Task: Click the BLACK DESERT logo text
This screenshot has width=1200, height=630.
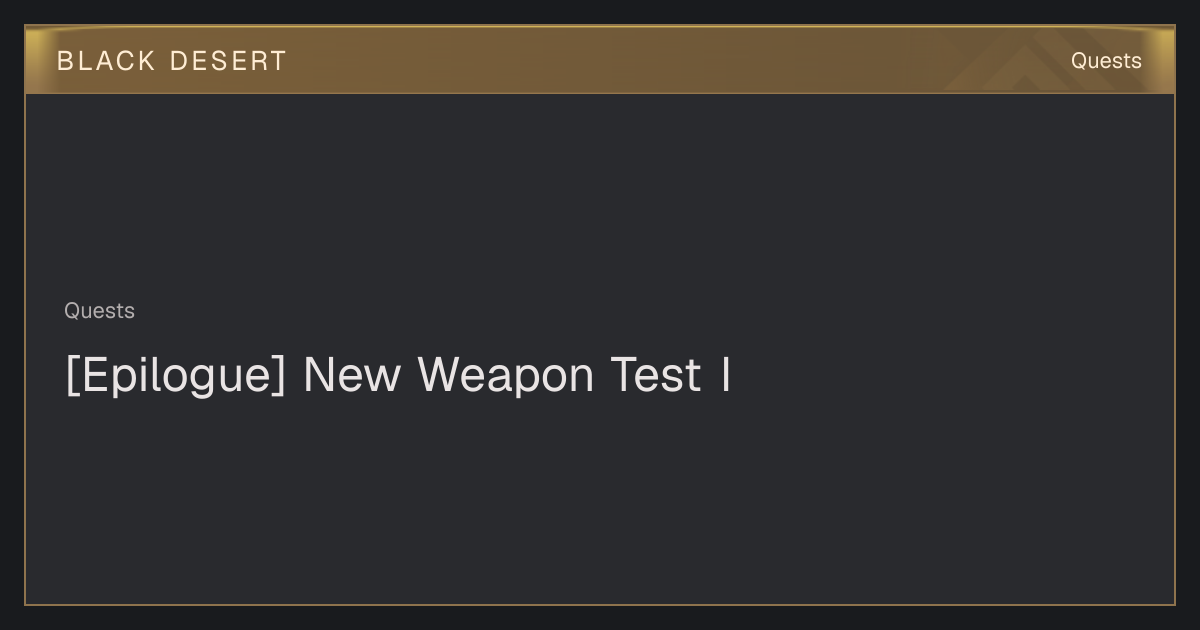Action: pyautogui.click(x=172, y=61)
